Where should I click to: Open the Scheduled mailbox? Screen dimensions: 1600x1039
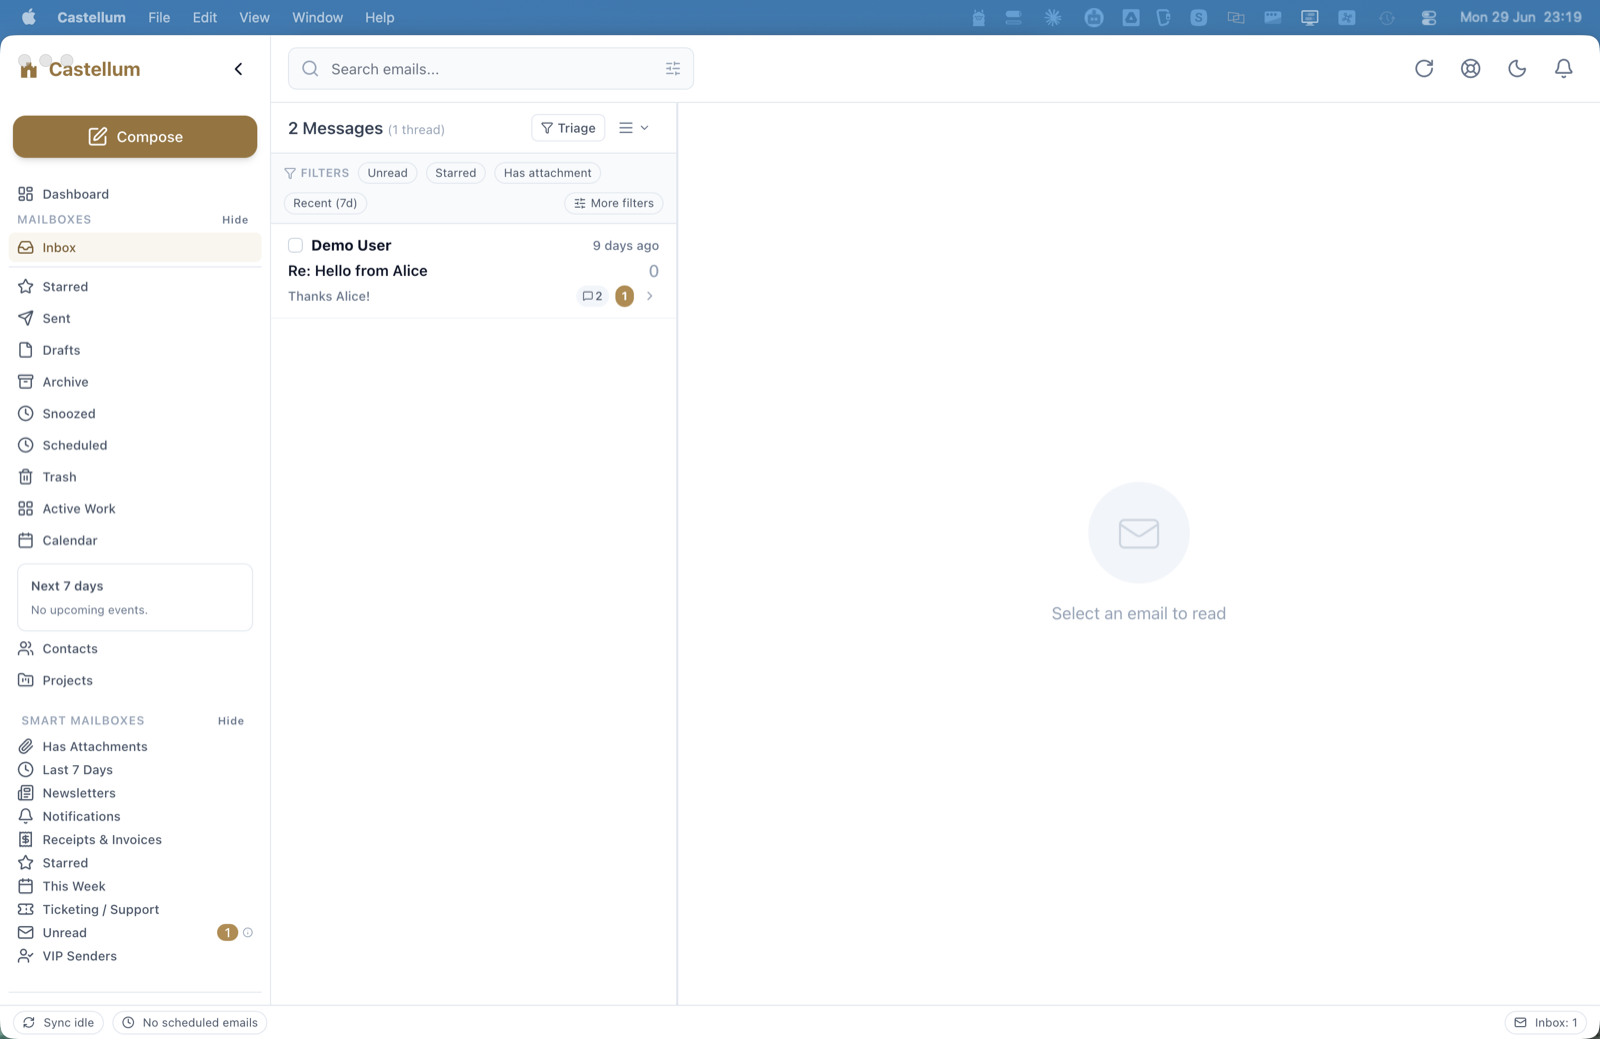135,445
